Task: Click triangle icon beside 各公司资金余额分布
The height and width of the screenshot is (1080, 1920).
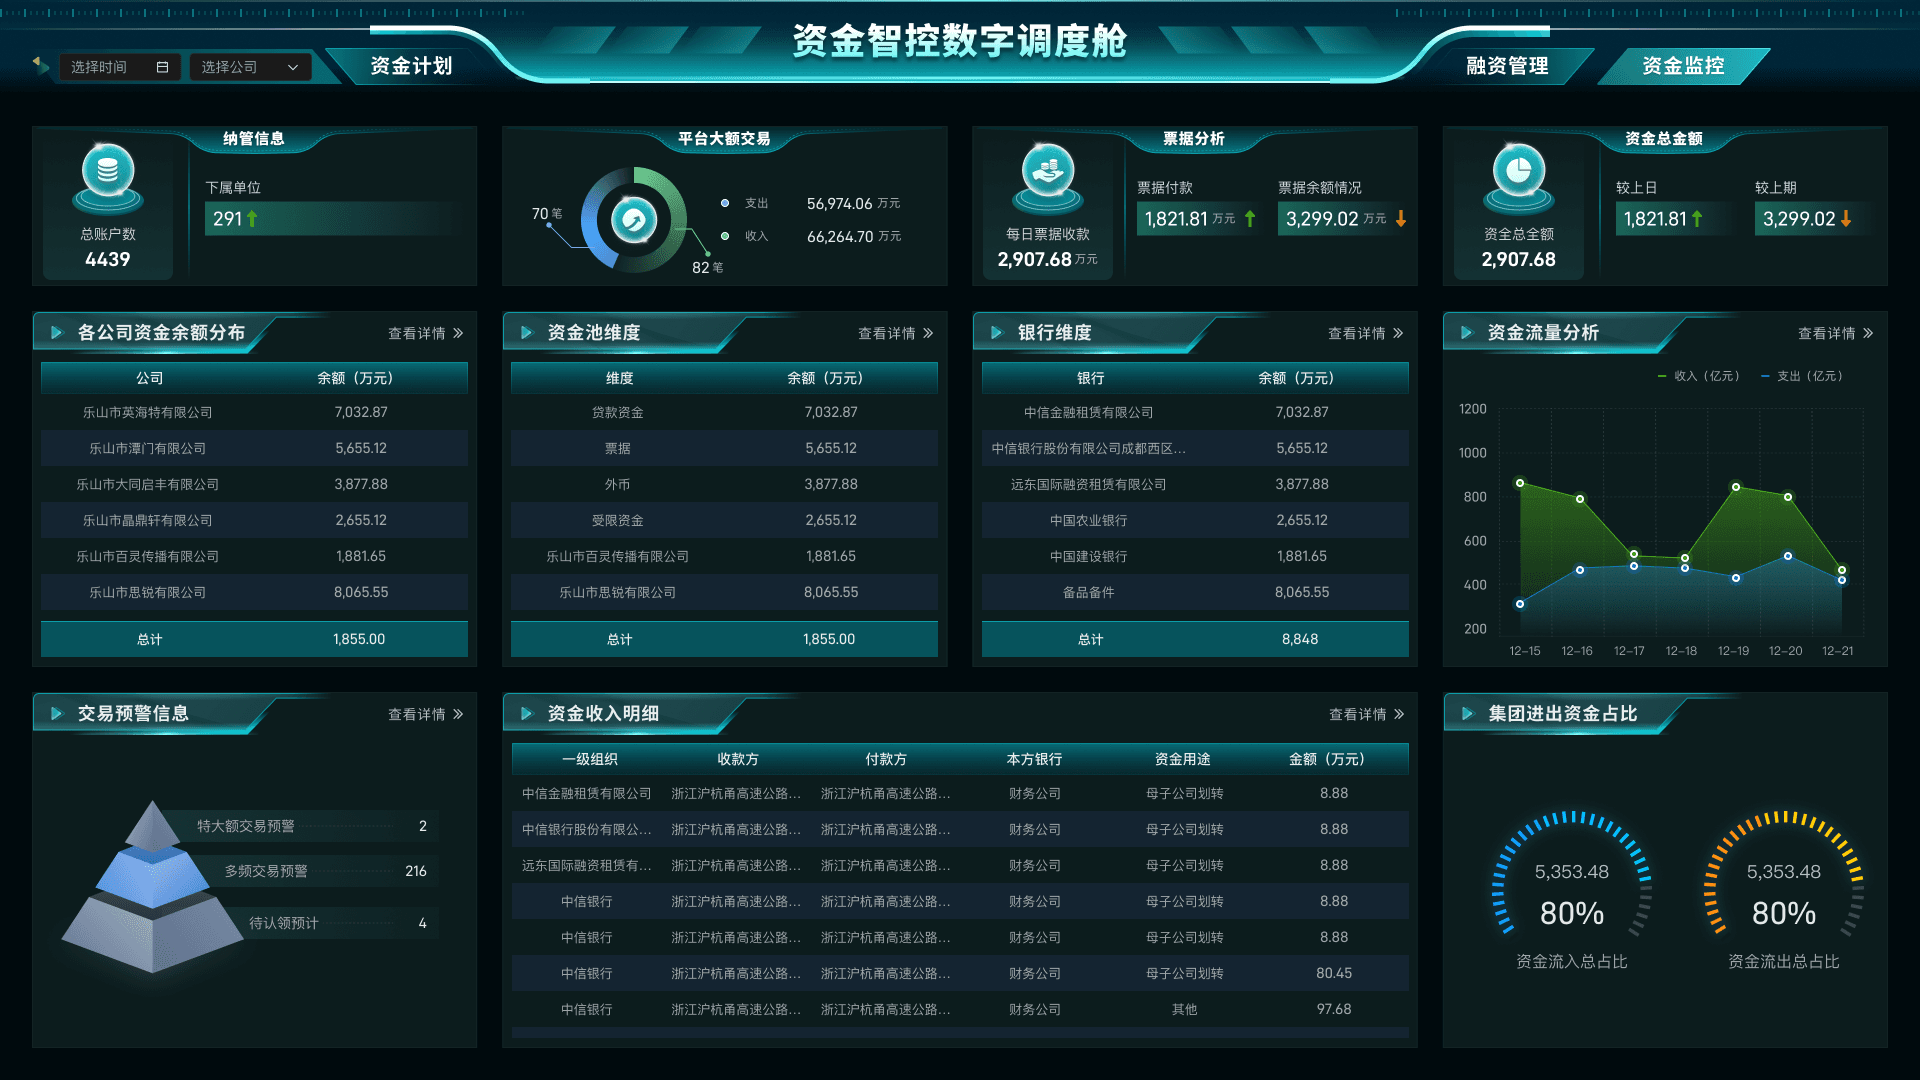Action: [x=57, y=332]
